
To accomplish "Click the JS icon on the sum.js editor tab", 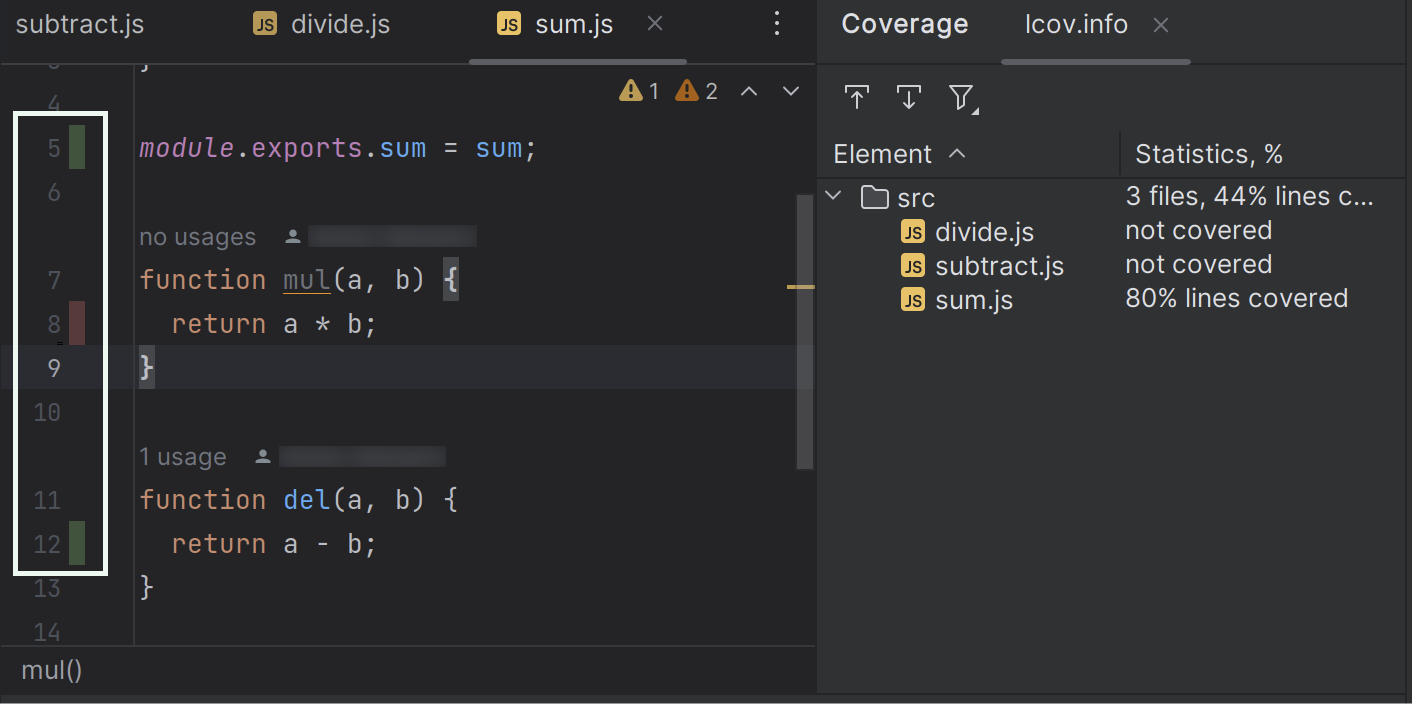I will pos(507,22).
